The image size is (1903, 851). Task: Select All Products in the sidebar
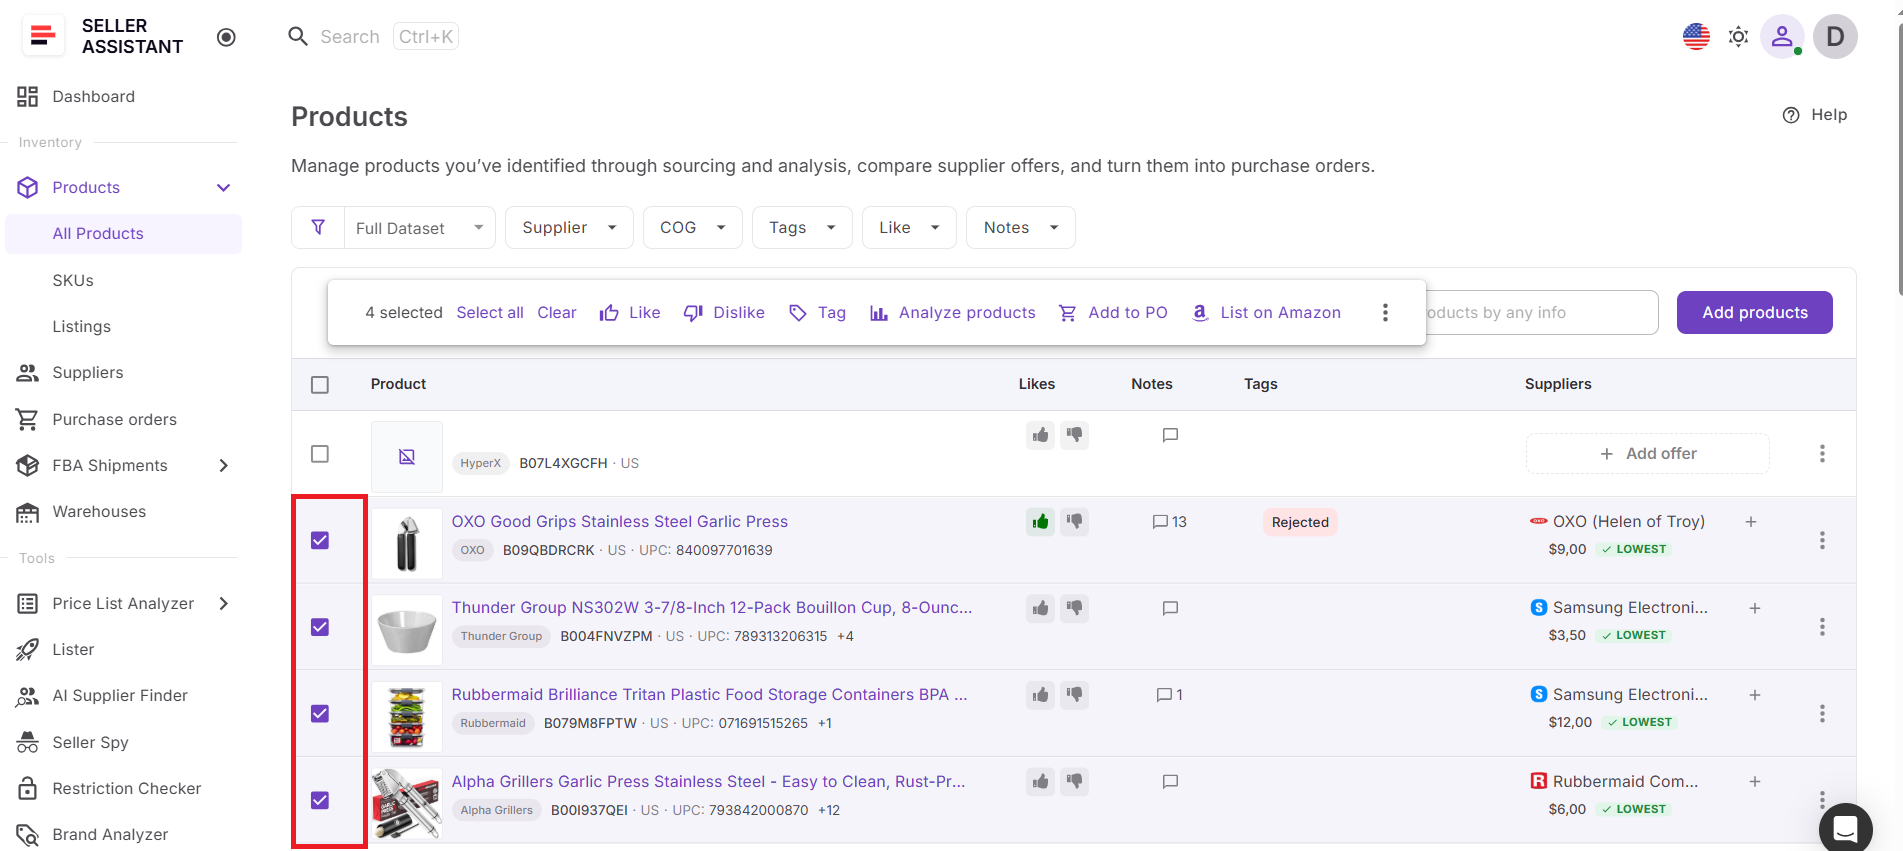pos(123,234)
